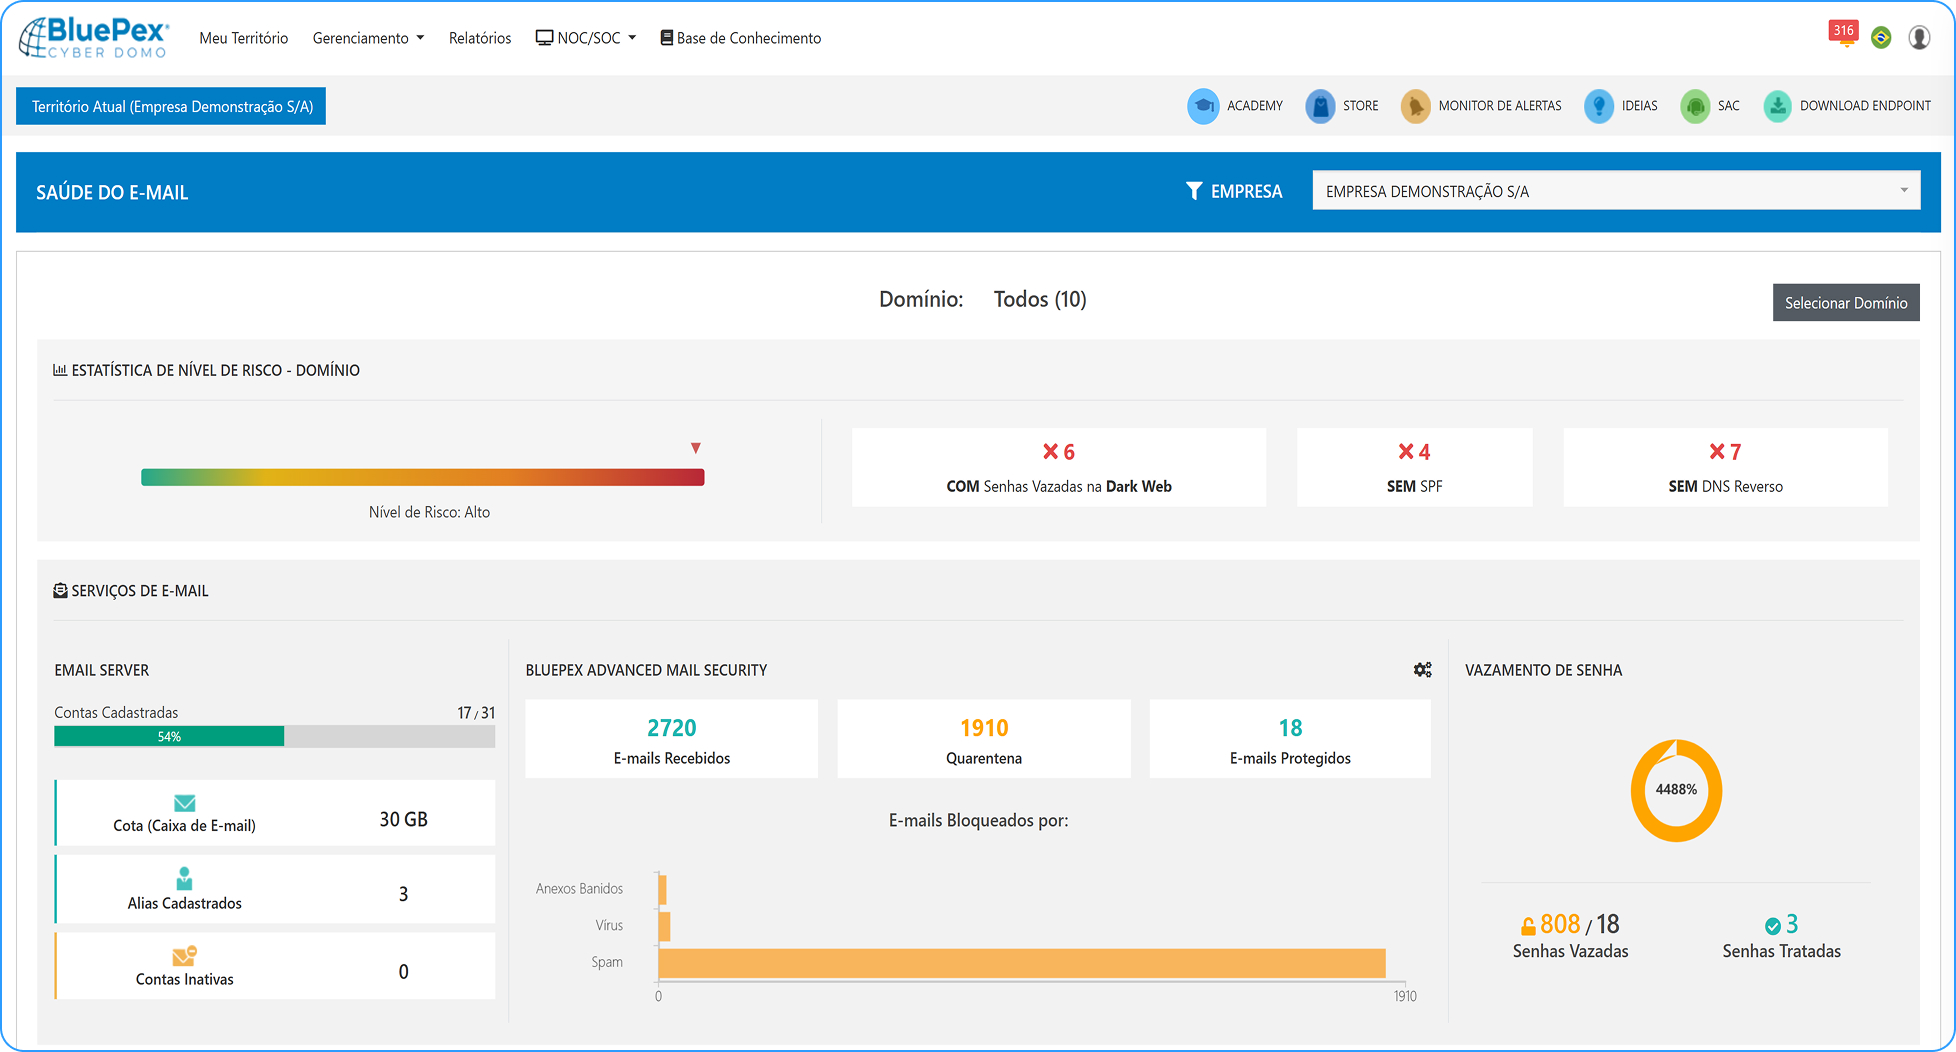Open the Empresa Demonstração S/A company selector

1616,191
